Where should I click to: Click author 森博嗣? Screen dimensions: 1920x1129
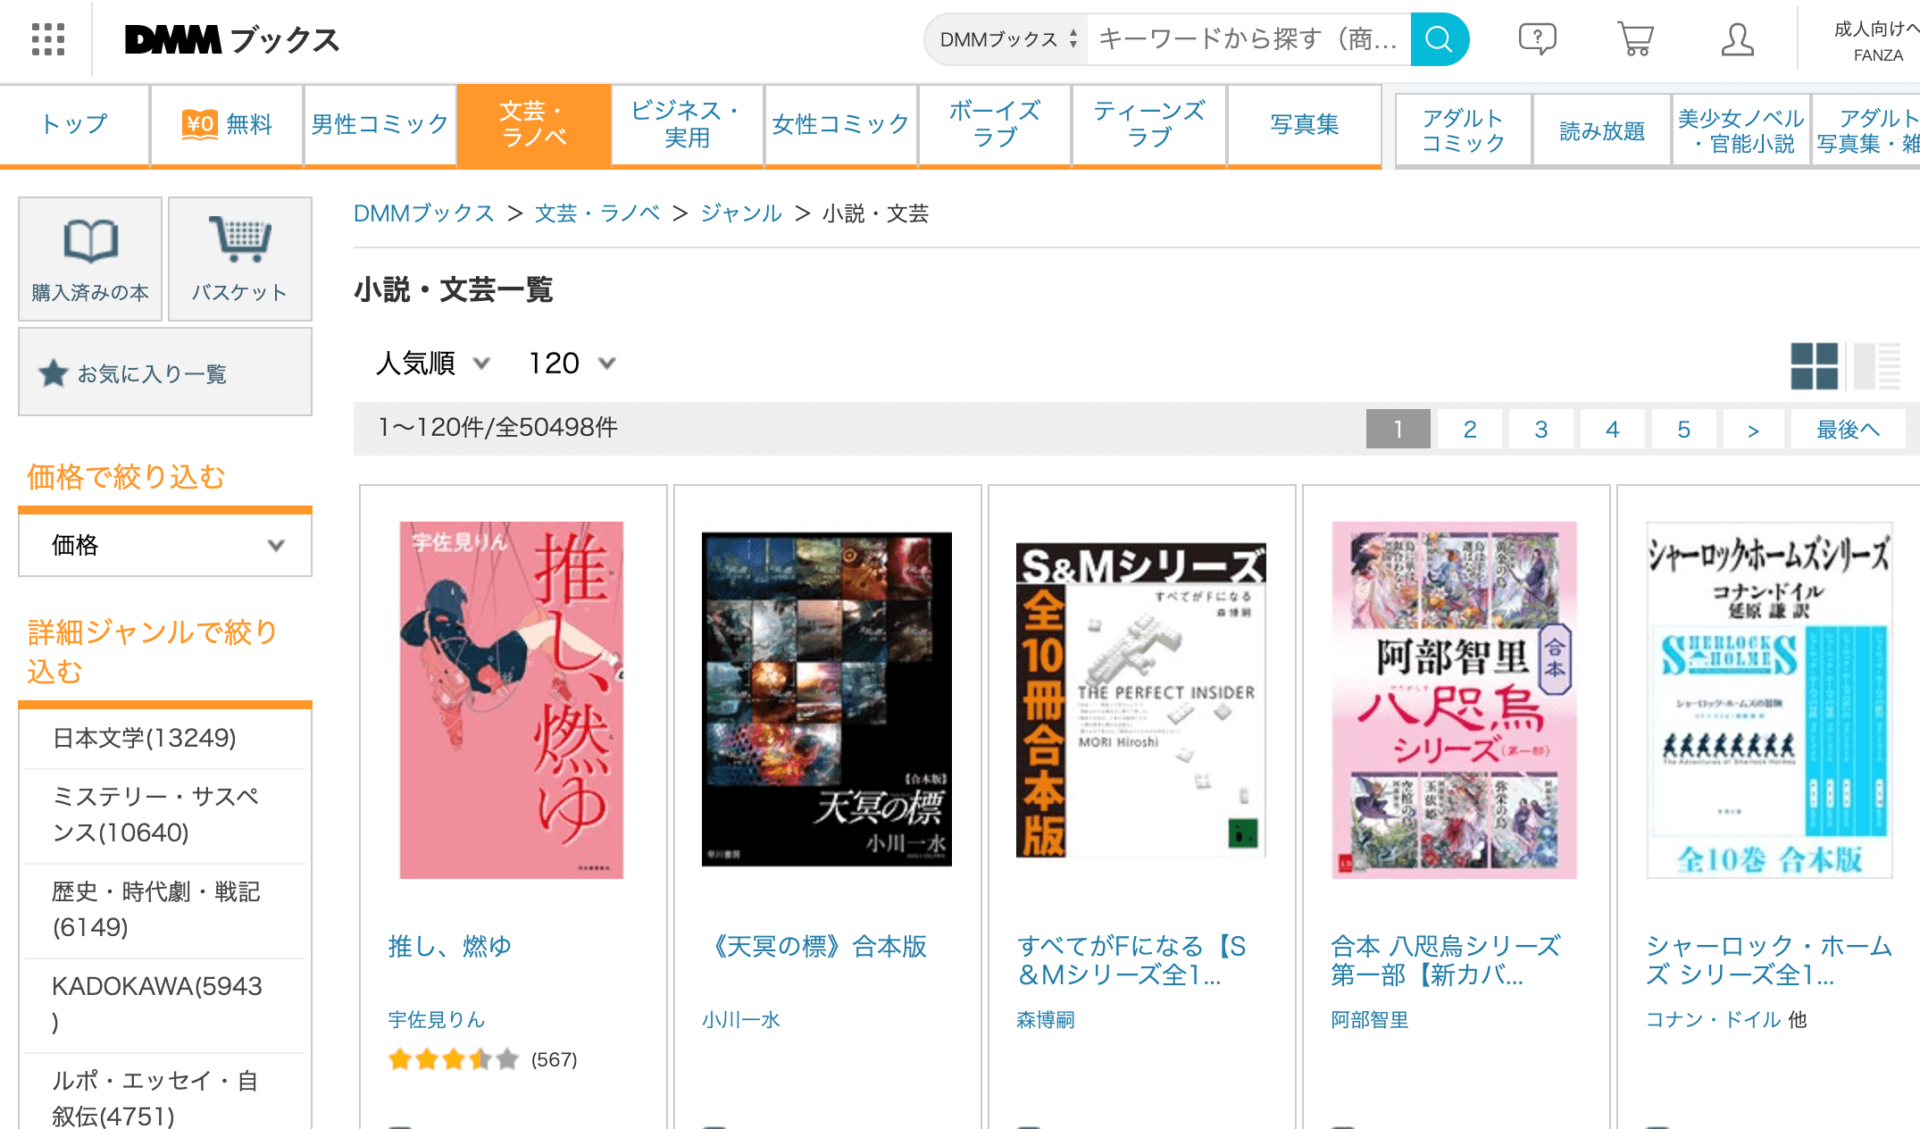tap(1045, 1020)
